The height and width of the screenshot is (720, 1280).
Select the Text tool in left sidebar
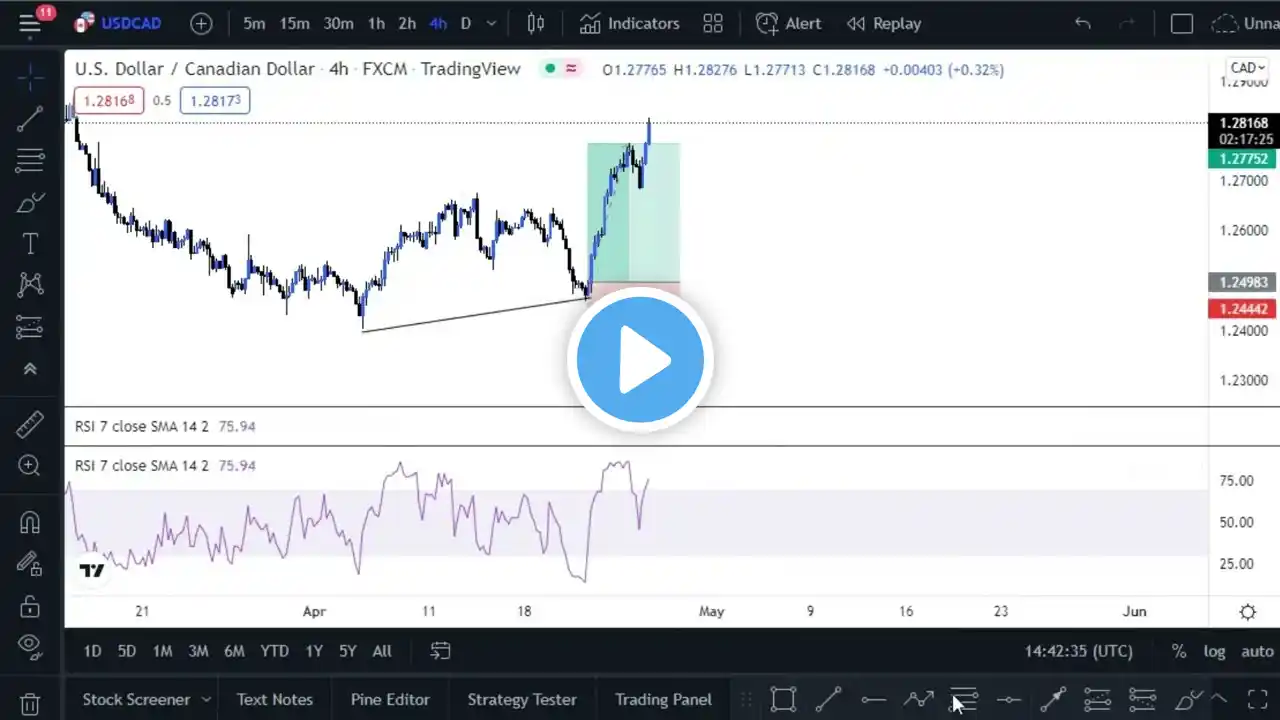point(30,243)
